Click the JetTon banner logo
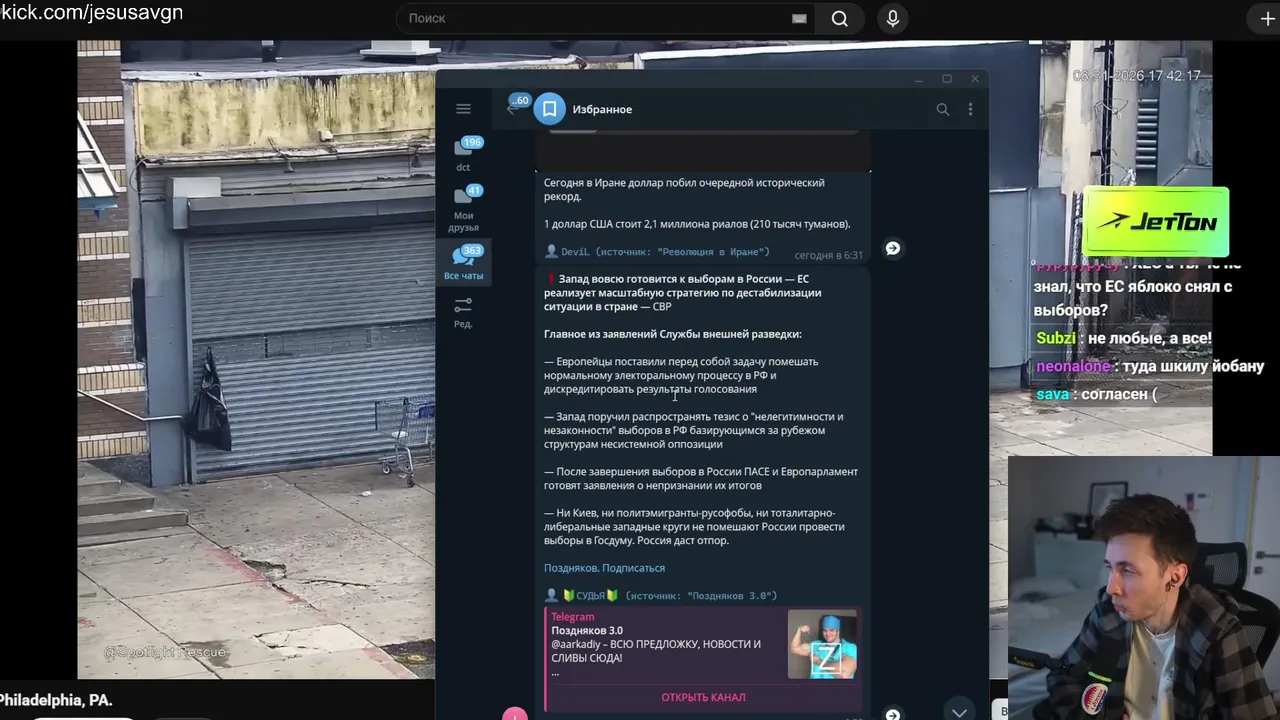This screenshot has height=720, width=1280. click(1156, 222)
